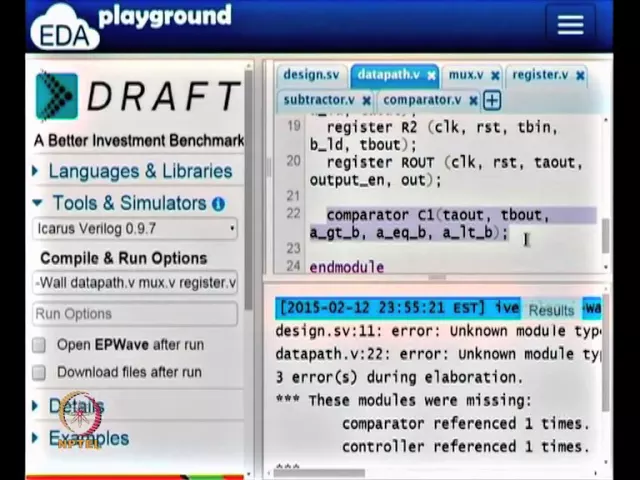Switch to the register.v tab

540,75
